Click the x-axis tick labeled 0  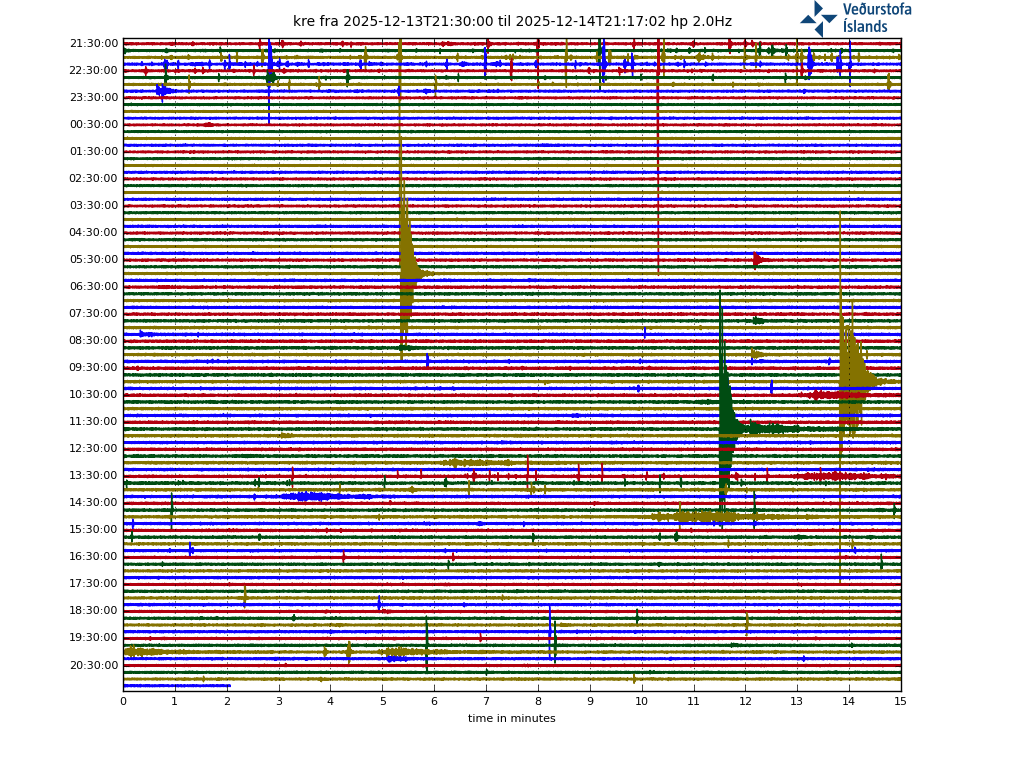click(123, 702)
